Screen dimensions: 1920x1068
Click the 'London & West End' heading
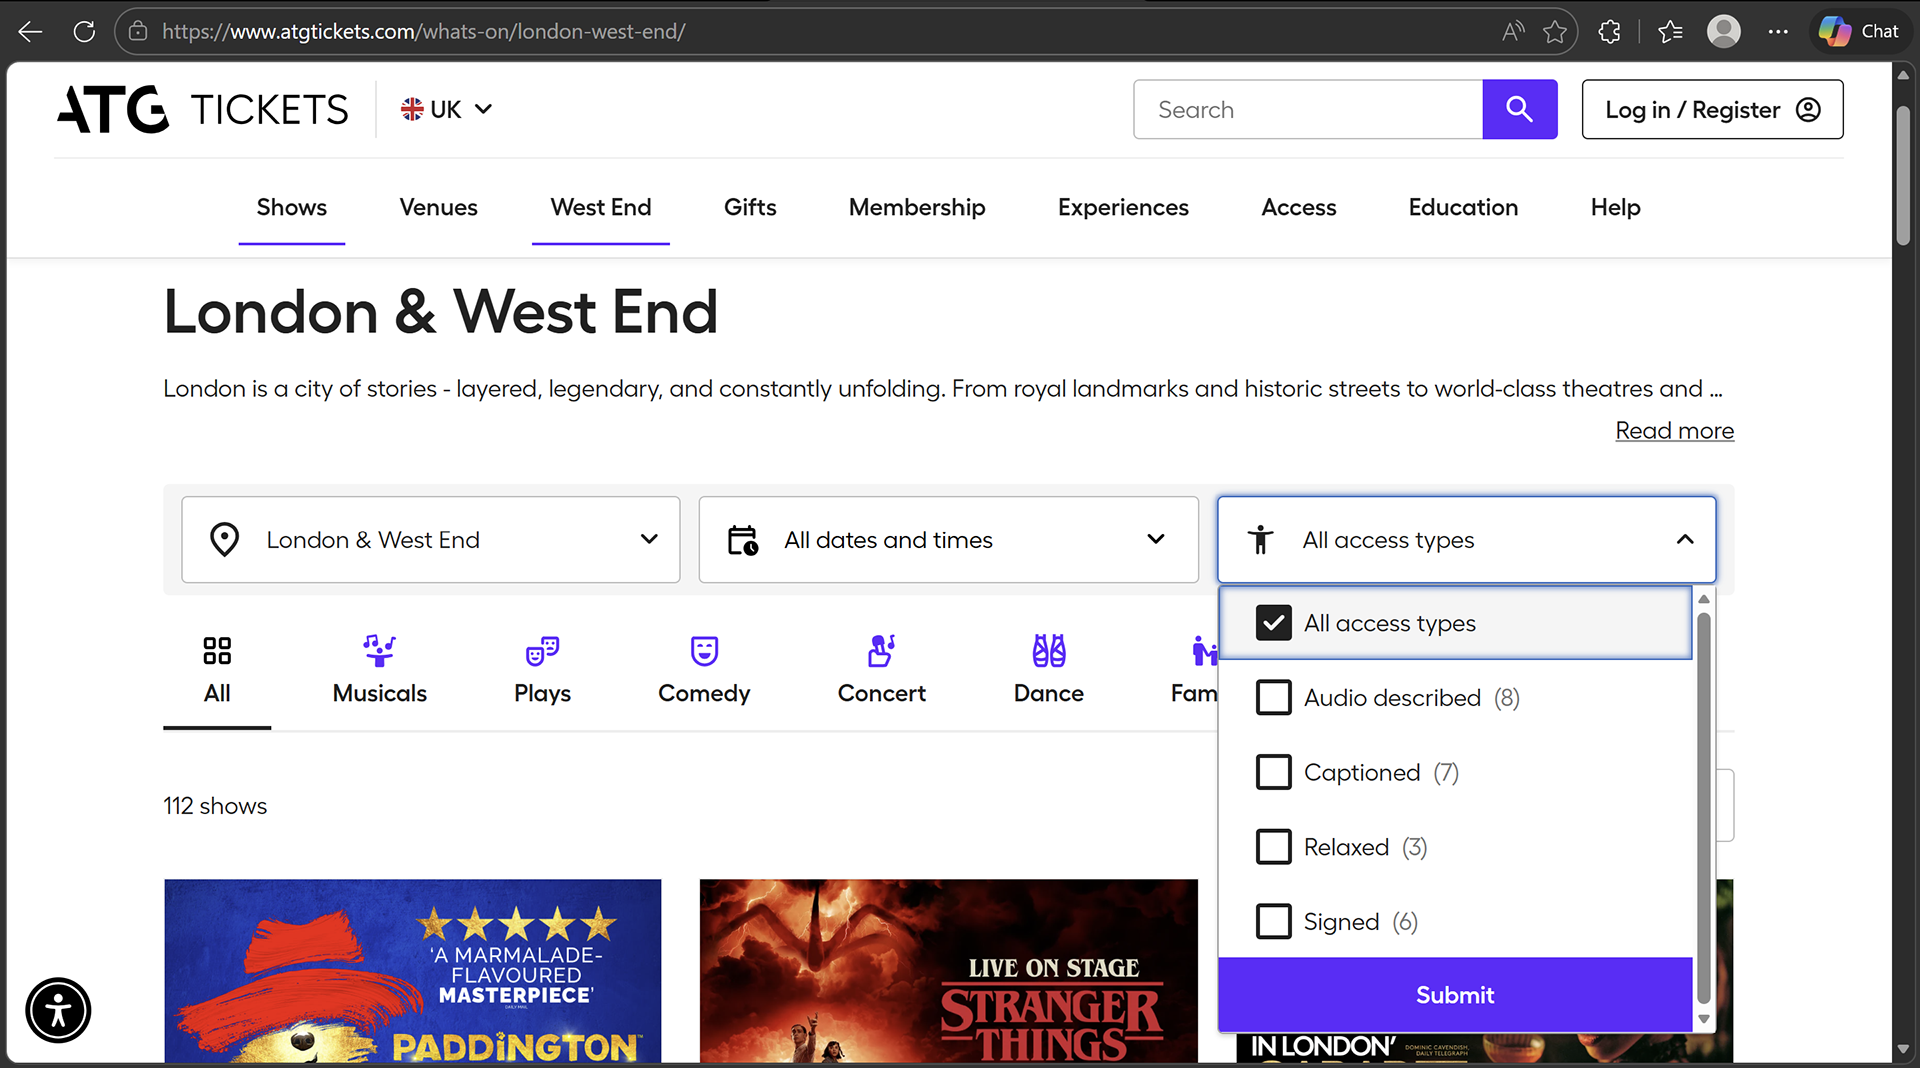click(440, 312)
